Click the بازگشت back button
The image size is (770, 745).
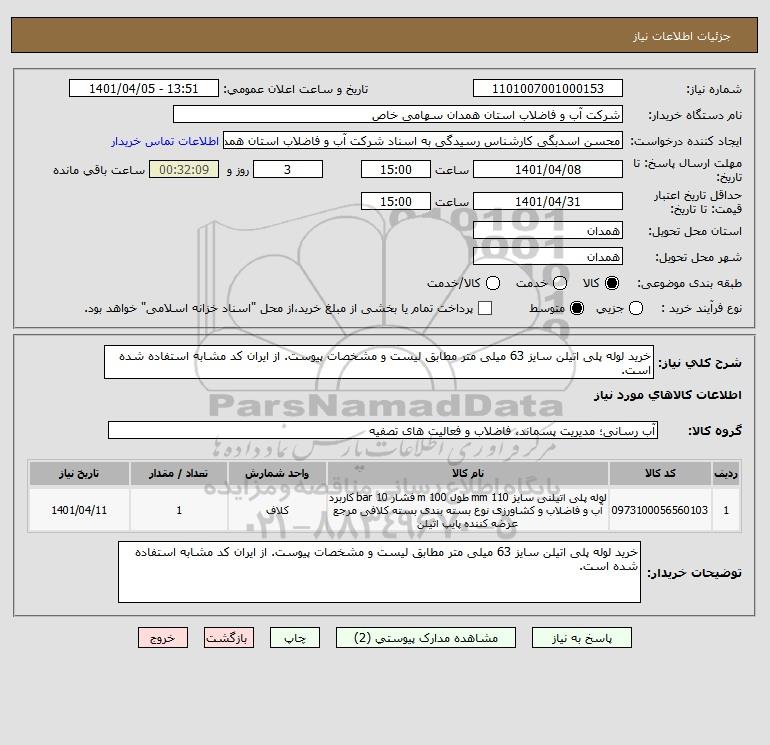(229, 638)
